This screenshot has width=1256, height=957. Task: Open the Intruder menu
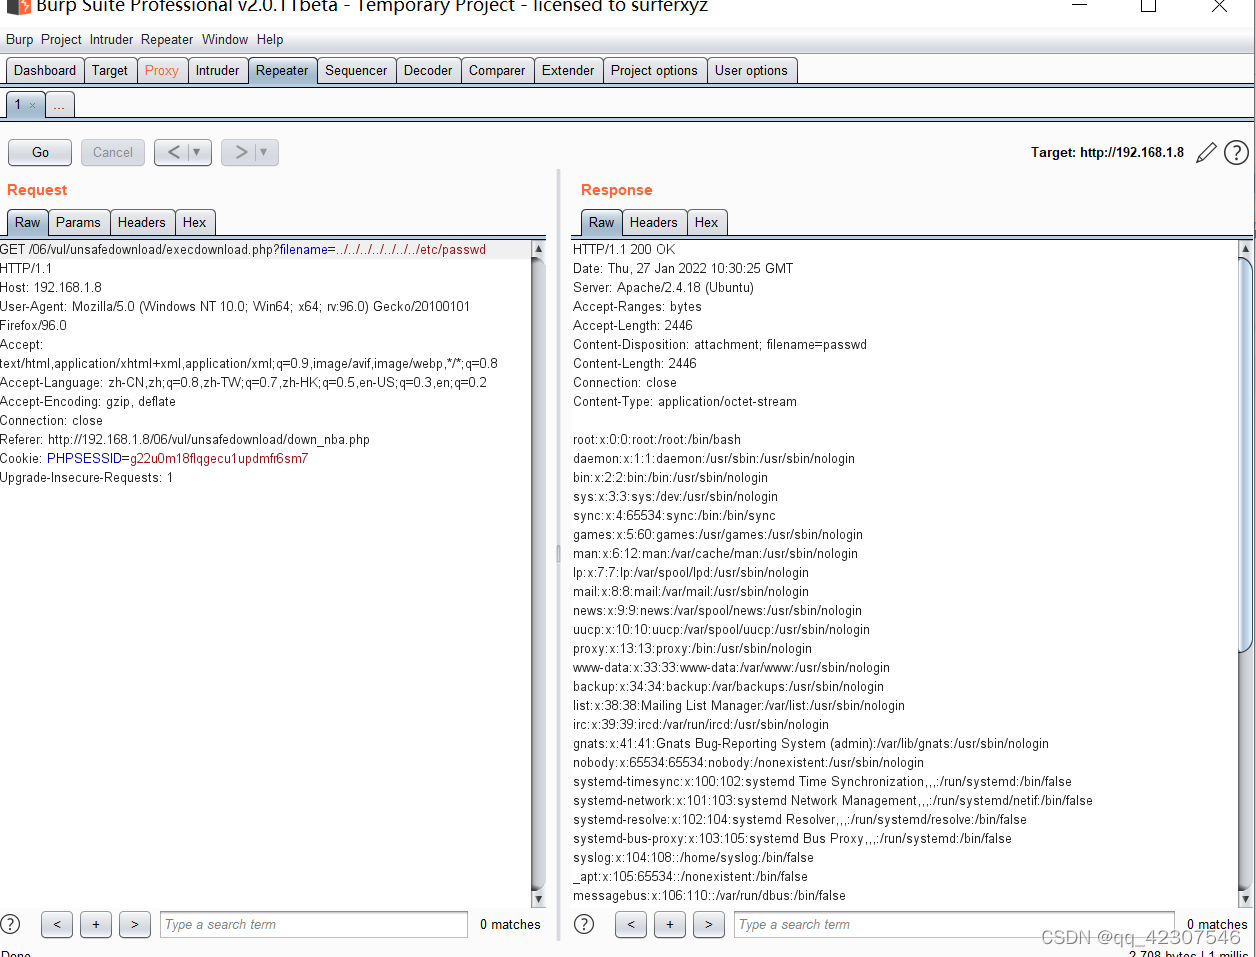point(111,40)
